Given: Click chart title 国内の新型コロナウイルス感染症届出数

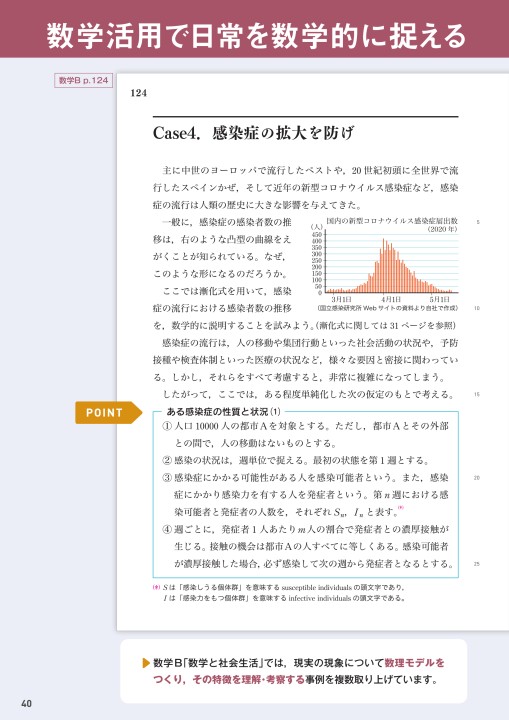Looking at the screenshot, I should (x=392, y=221).
